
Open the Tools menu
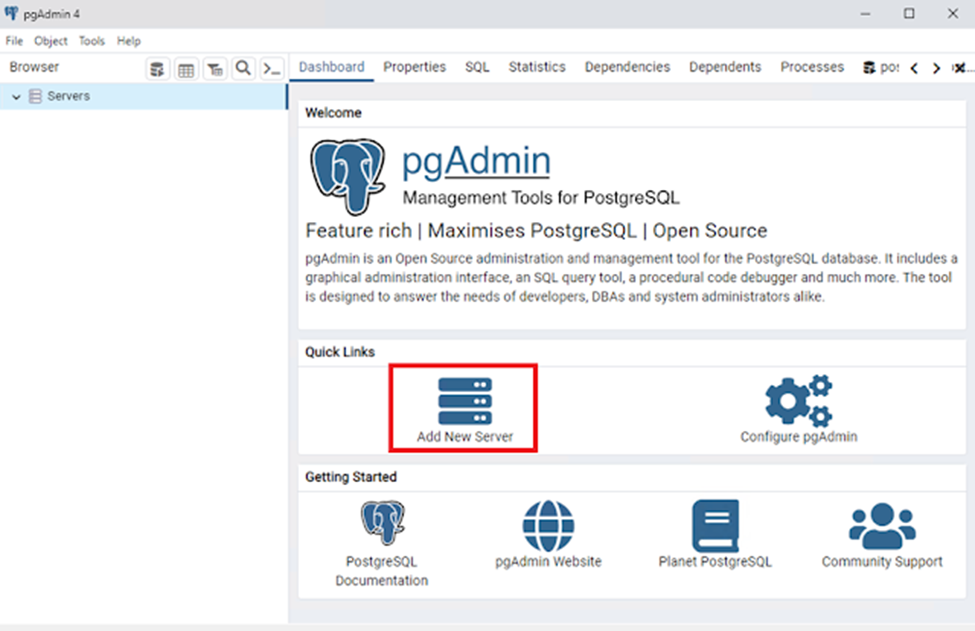[92, 41]
